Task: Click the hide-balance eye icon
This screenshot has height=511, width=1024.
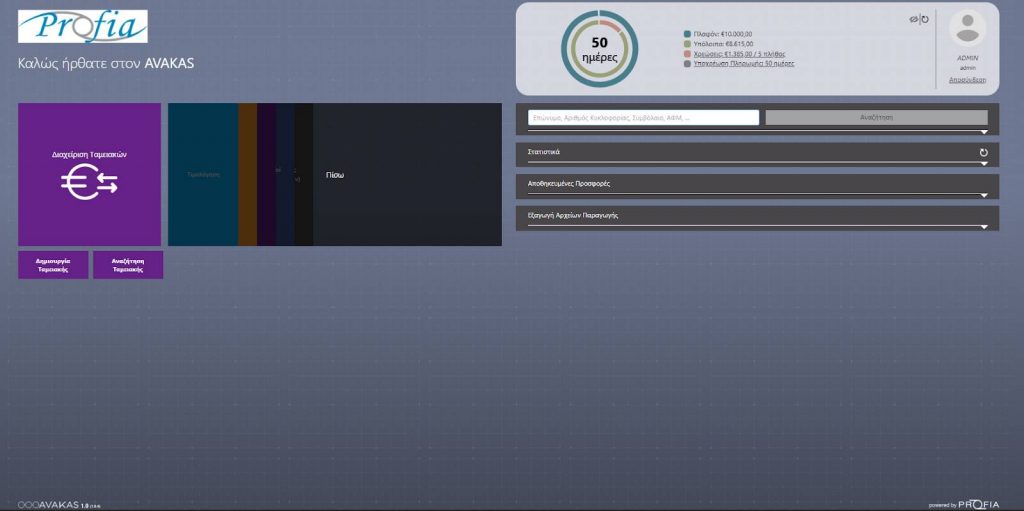Action: point(913,19)
